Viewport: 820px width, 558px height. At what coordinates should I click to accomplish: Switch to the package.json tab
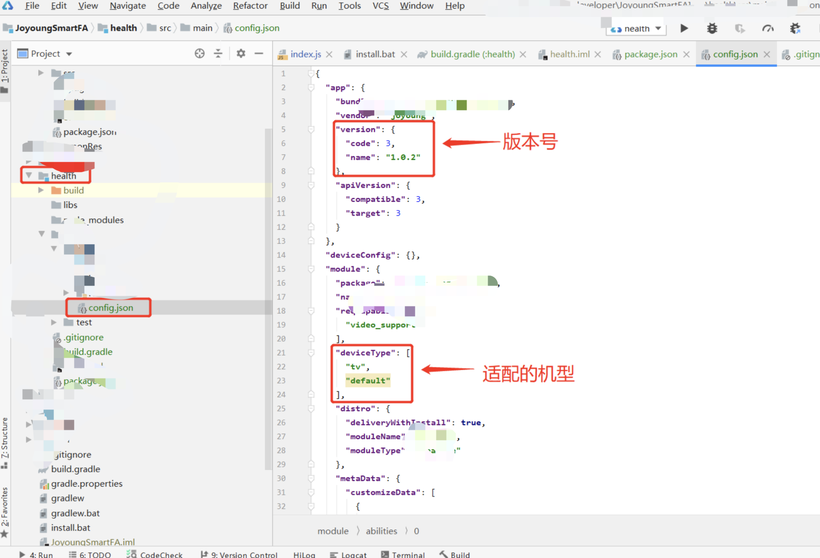tap(651, 54)
